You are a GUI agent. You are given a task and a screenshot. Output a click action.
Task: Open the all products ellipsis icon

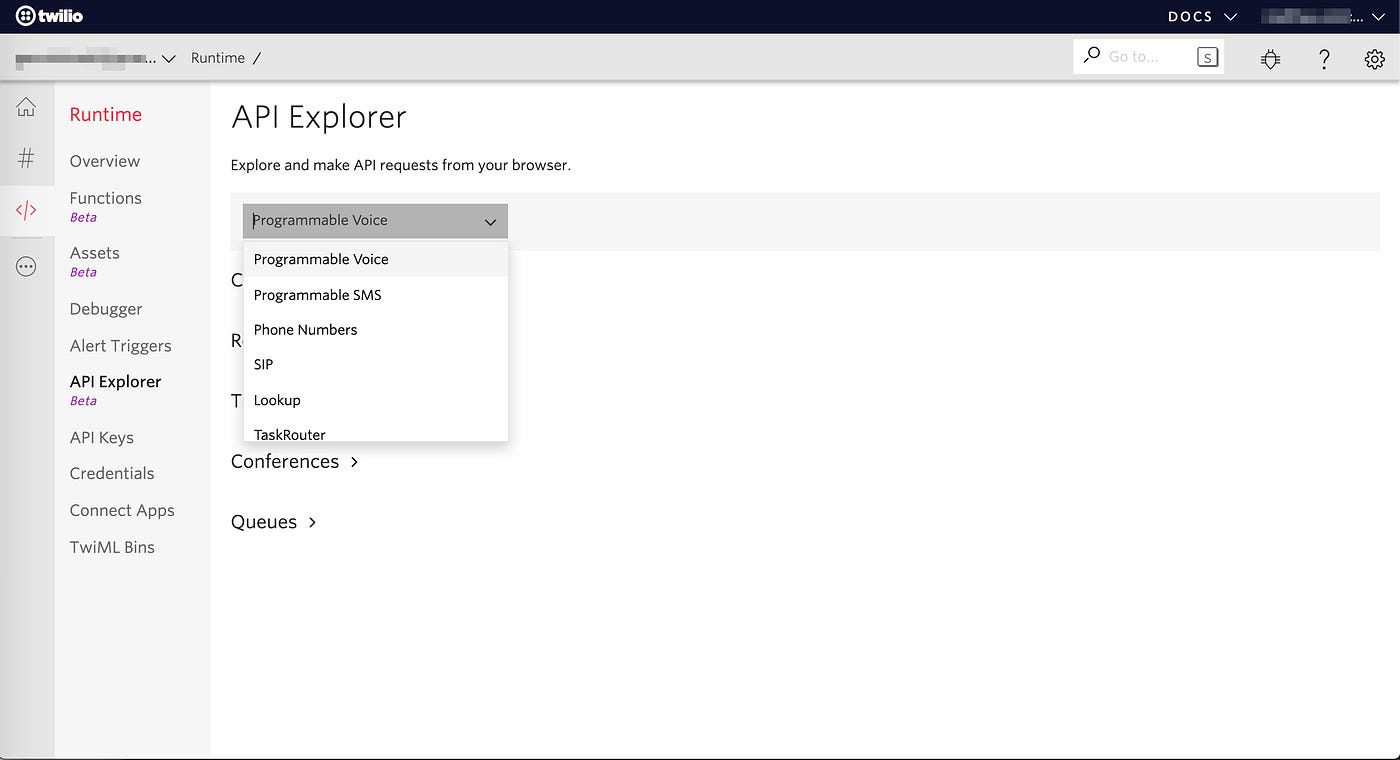[x=26, y=266]
